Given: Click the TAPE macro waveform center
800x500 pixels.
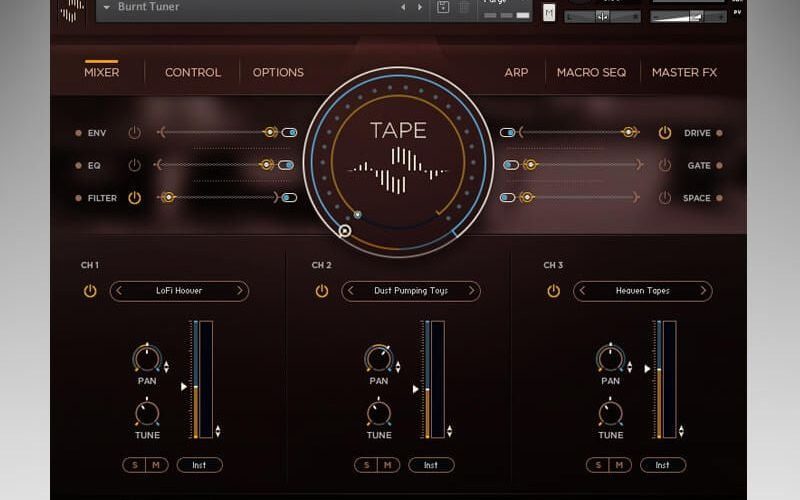Looking at the screenshot, I should tap(398, 170).
